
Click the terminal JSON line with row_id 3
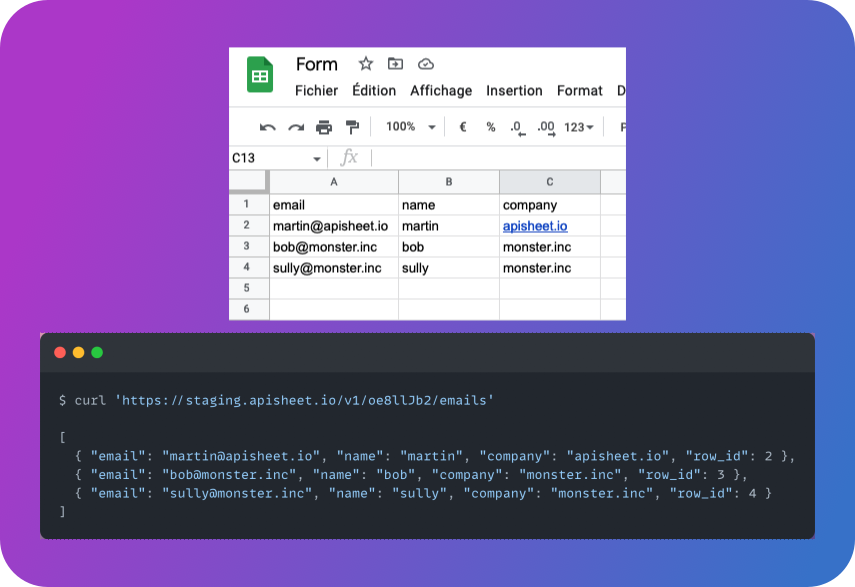[411, 475]
